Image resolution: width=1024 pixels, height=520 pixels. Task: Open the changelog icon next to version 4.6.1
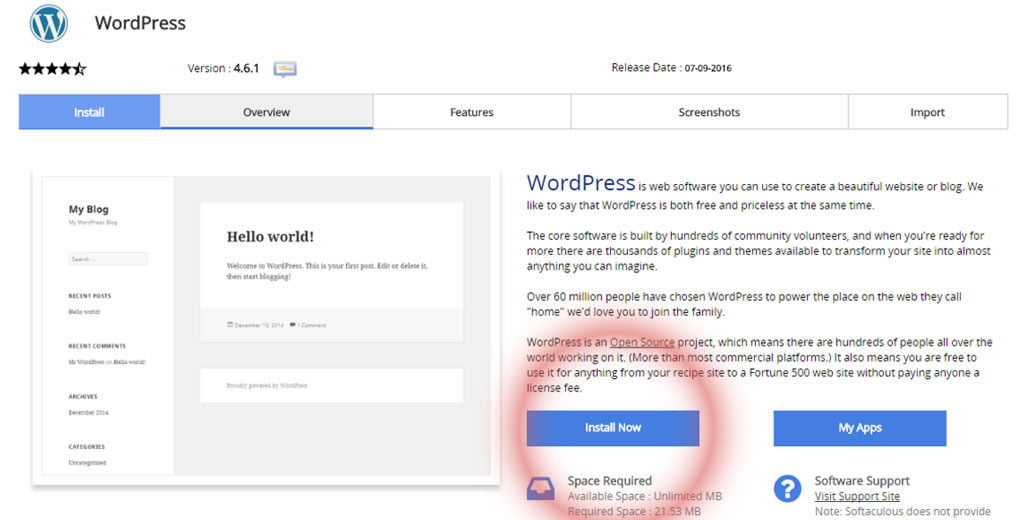(x=285, y=69)
